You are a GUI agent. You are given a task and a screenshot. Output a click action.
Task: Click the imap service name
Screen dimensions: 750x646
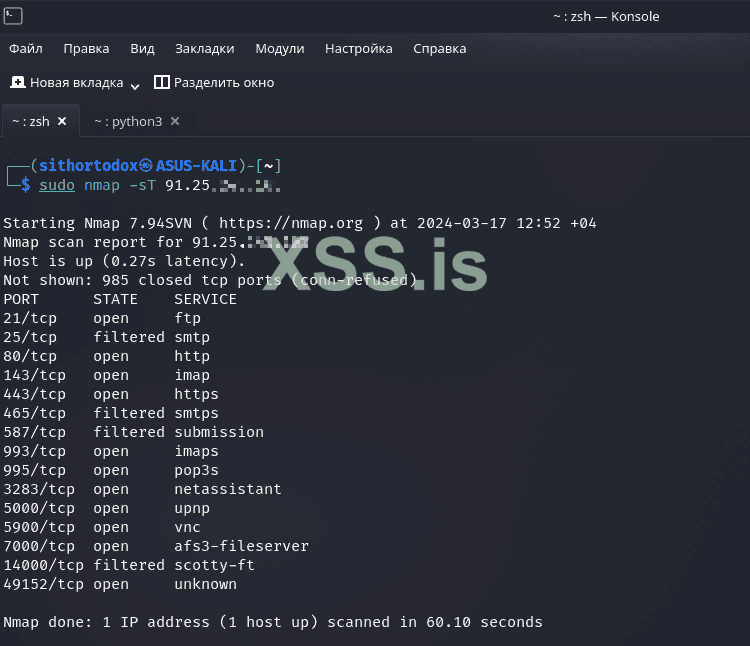coord(192,375)
